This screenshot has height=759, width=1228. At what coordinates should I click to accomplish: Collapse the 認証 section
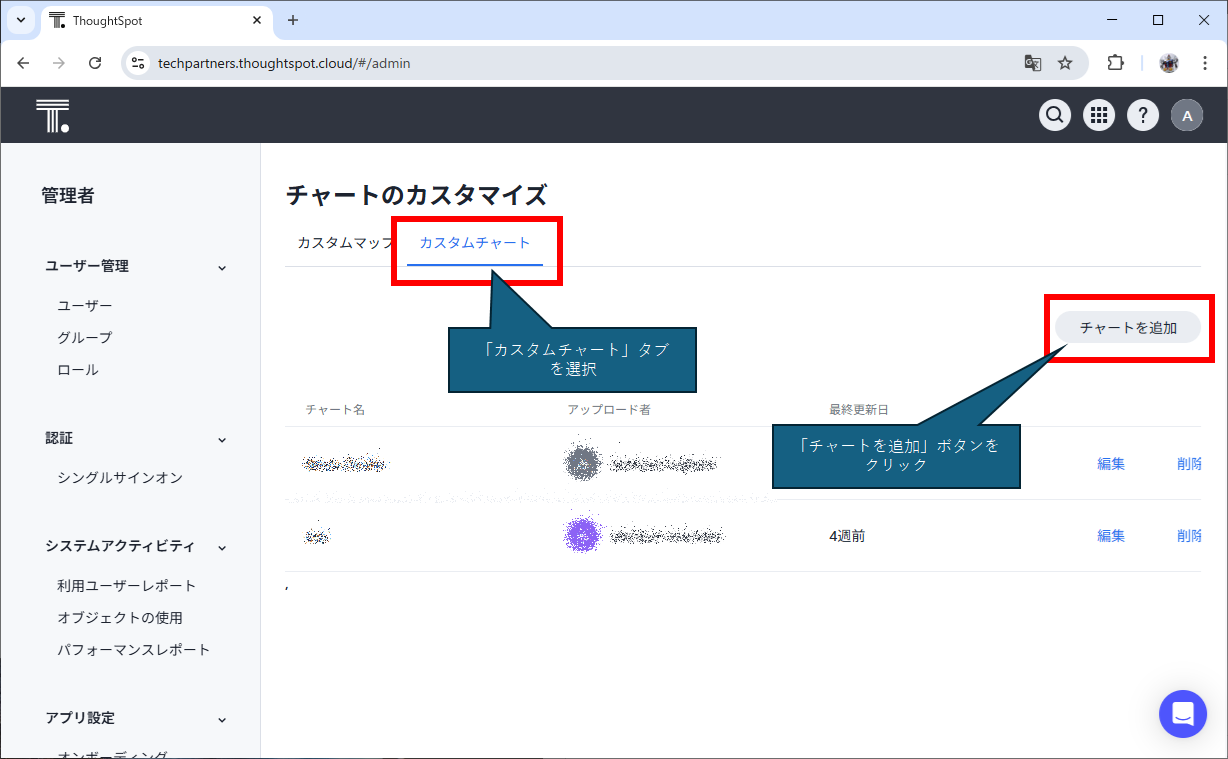pyautogui.click(x=222, y=439)
